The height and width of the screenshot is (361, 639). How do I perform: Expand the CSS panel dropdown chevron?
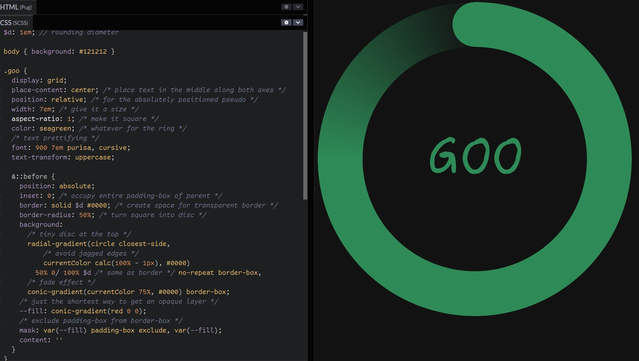tap(298, 22)
